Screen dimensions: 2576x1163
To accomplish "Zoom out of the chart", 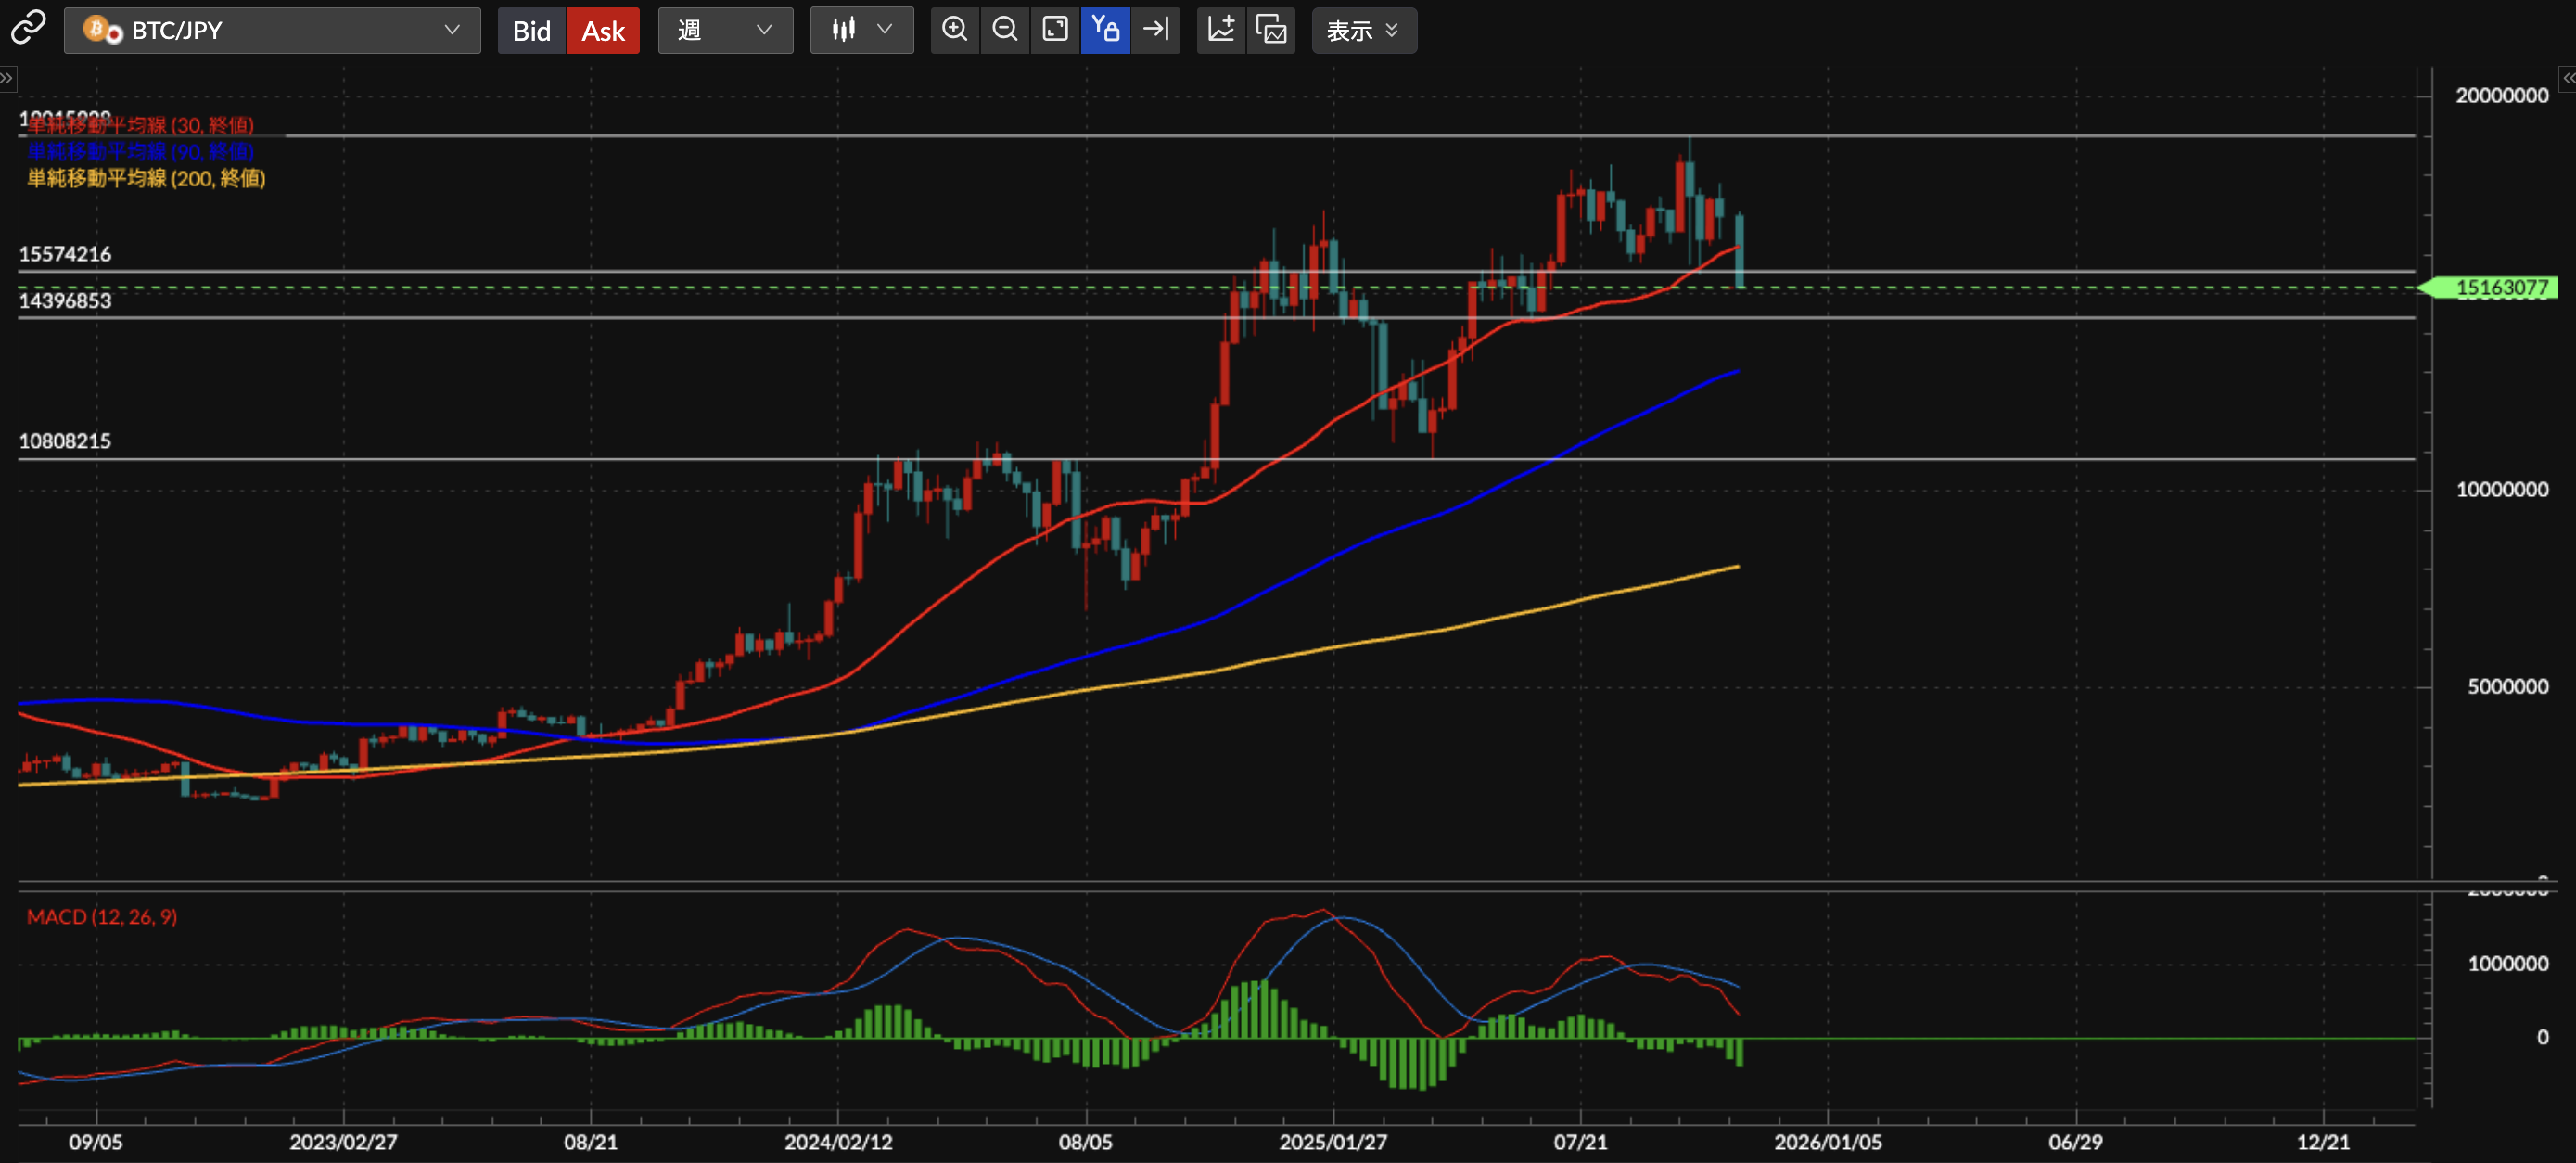I will tap(1005, 29).
